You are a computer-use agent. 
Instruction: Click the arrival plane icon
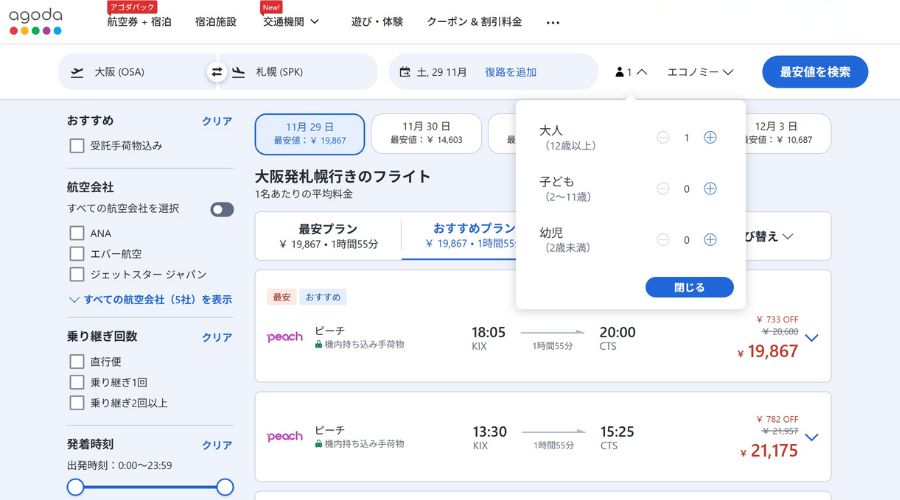coord(238,72)
